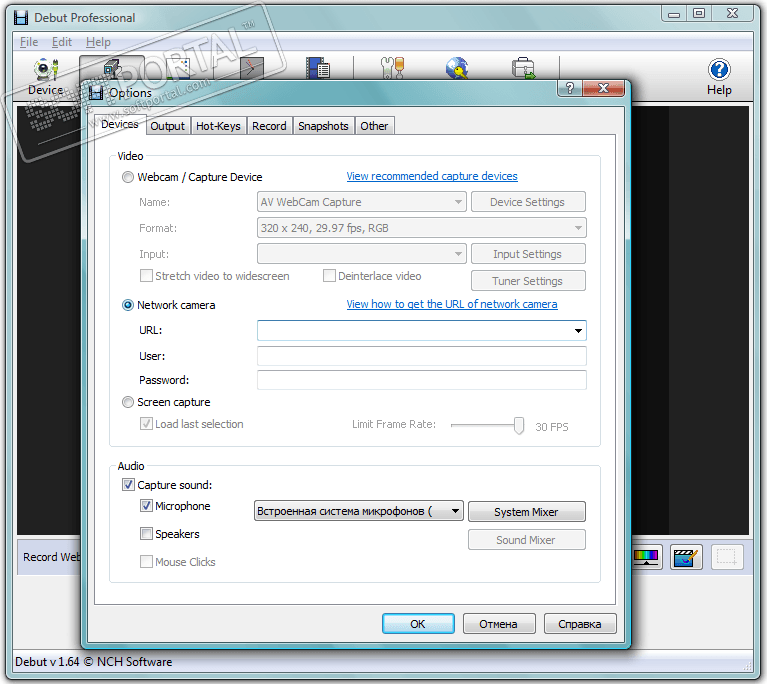Viewport: 767px width, 684px height.
Task: Click into the Password text field
Action: (x=422, y=380)
